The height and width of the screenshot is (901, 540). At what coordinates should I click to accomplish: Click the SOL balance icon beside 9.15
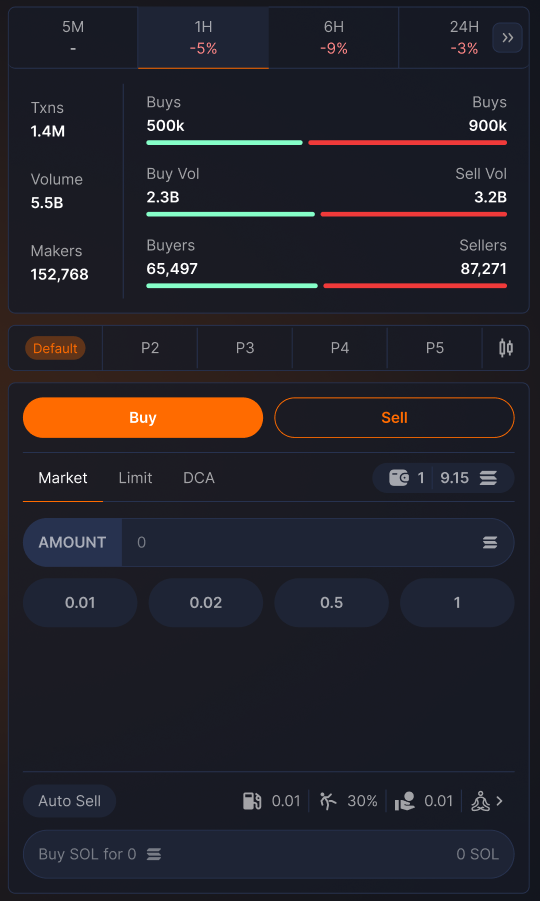(488, 478)
